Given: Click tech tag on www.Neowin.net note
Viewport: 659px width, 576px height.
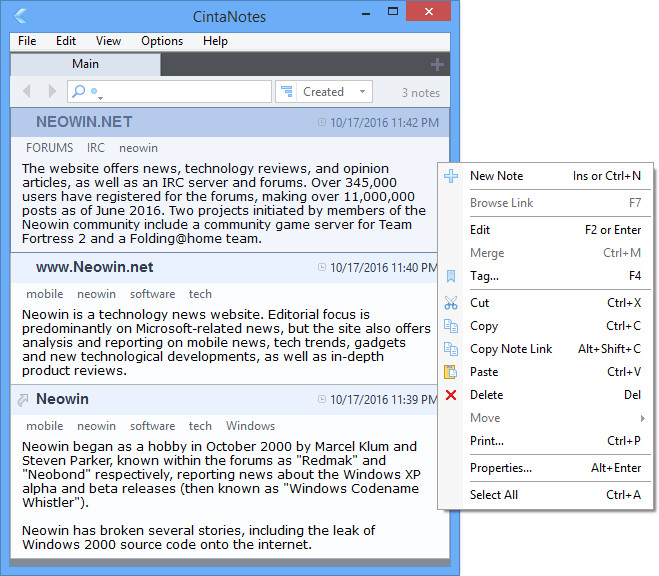Looking at the screenshot, I should 200,294.
